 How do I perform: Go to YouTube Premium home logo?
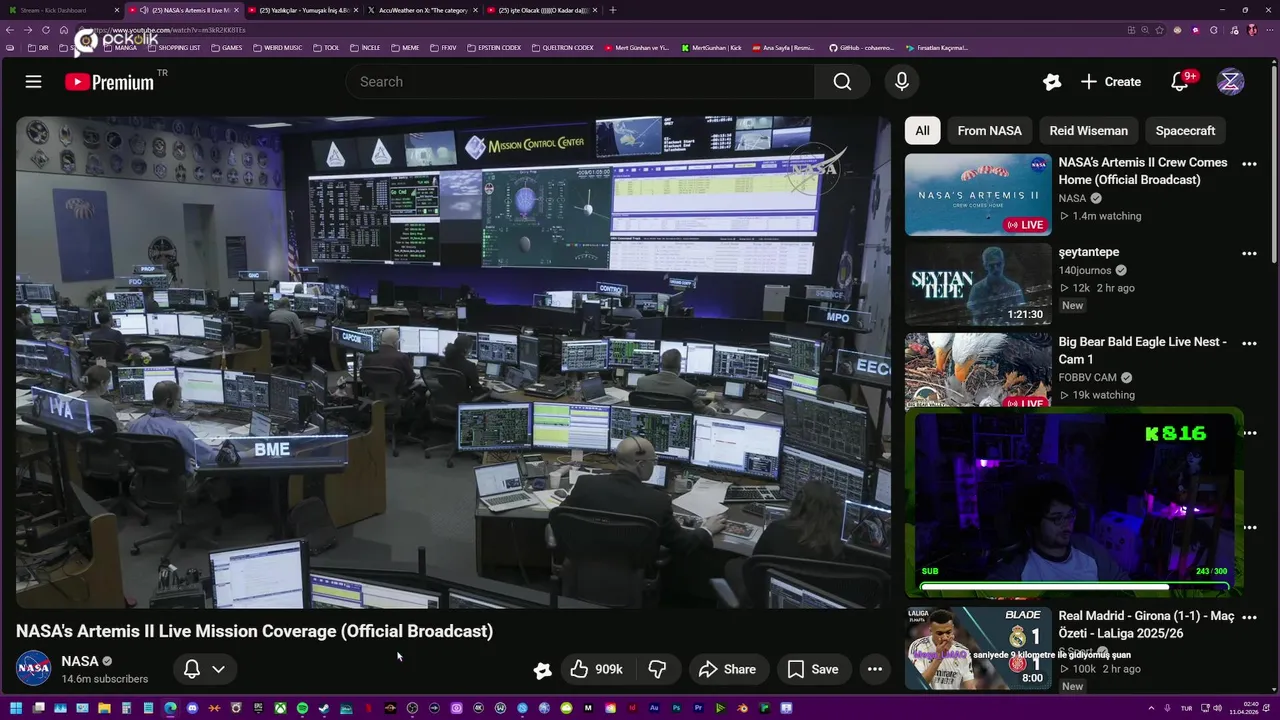point(110,82)
